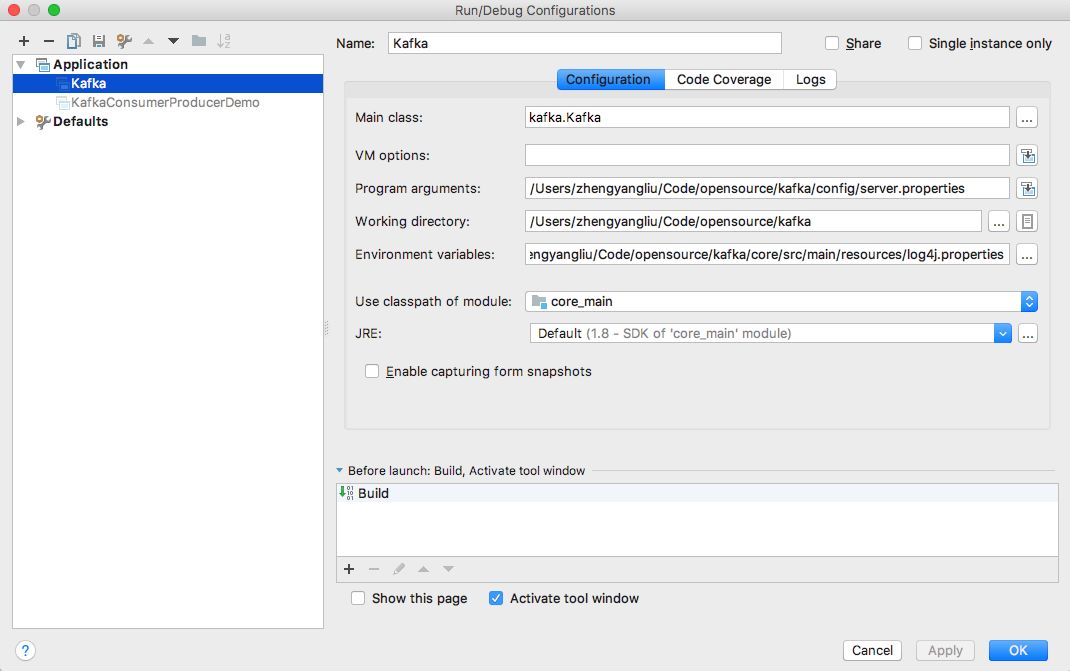Sort configurations alphabetically
Viewport: 1070px width, 671px height.
224,42
